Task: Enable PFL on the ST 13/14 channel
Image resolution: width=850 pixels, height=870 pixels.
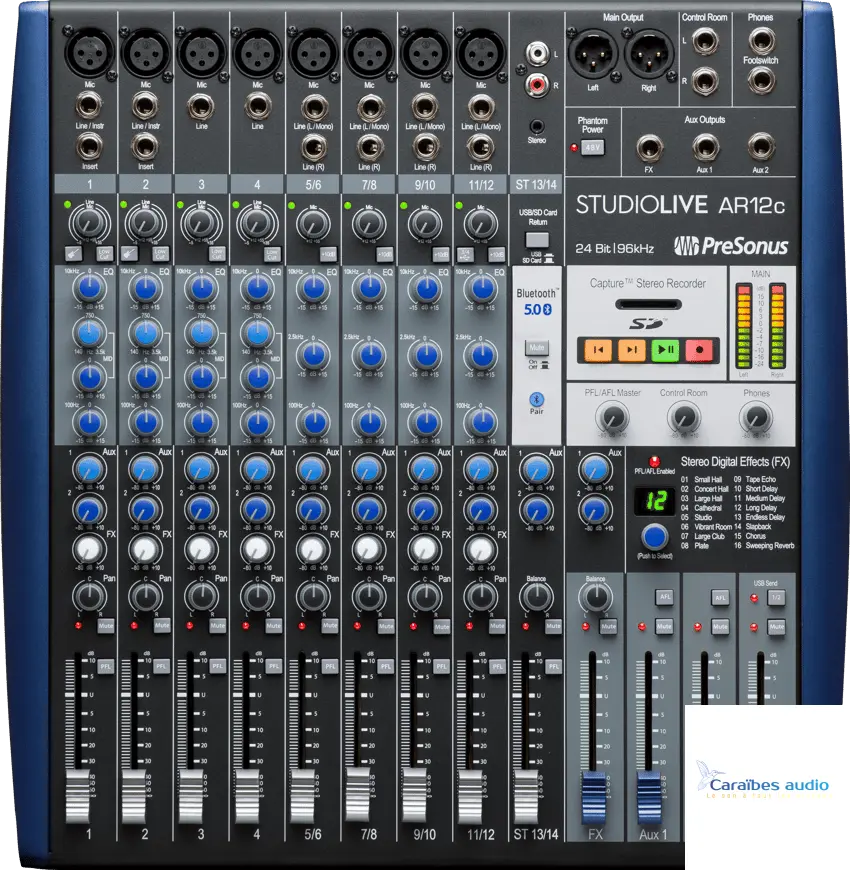Action: [553, 666]
